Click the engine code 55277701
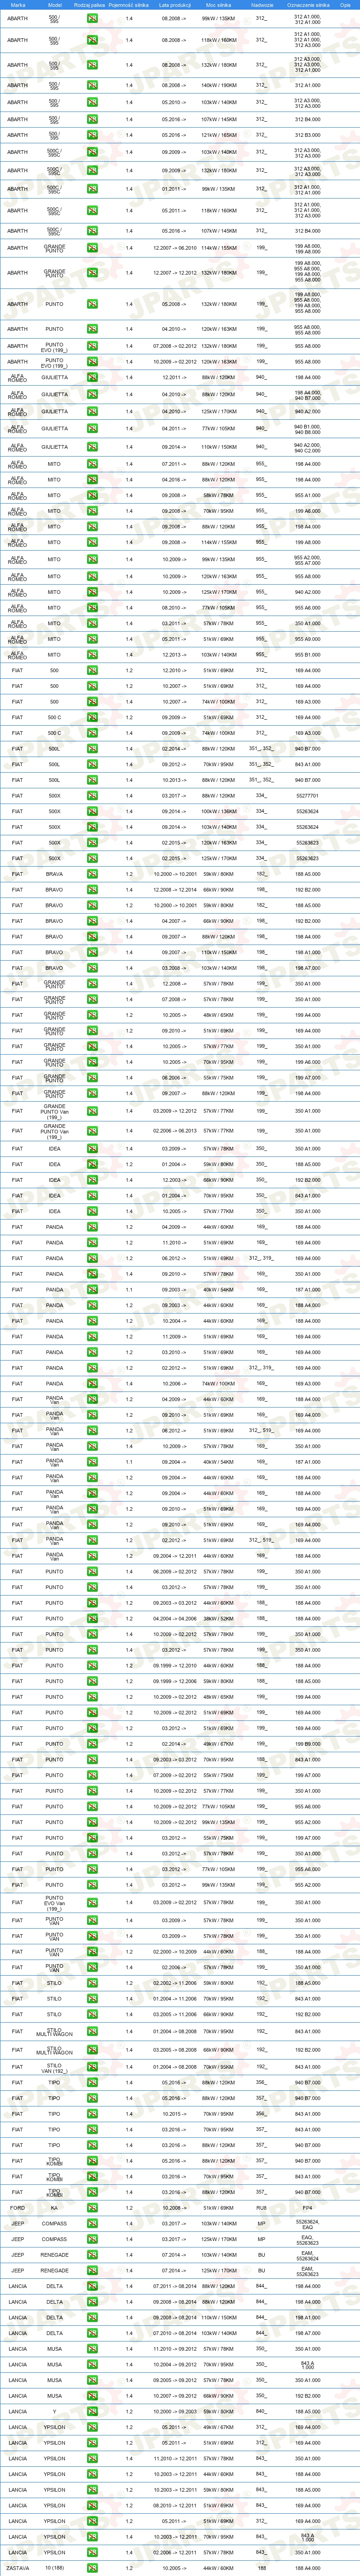The image size is (360, 2576). [x=308, y=796]
